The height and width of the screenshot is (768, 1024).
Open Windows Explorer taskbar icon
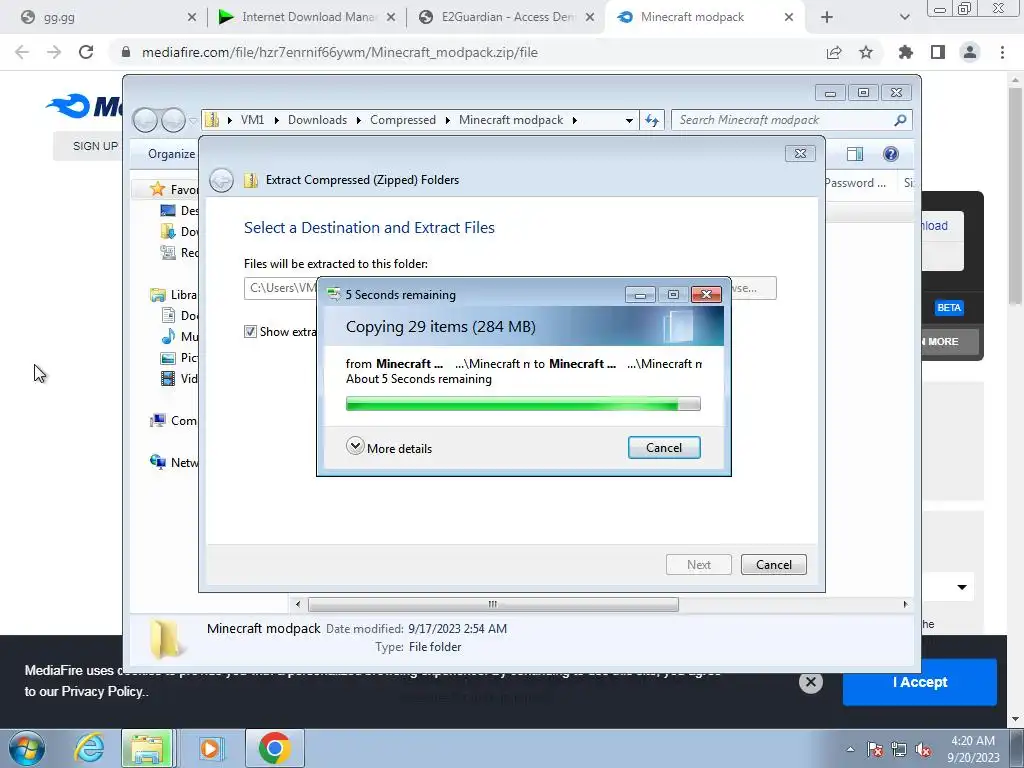[148, 748]
